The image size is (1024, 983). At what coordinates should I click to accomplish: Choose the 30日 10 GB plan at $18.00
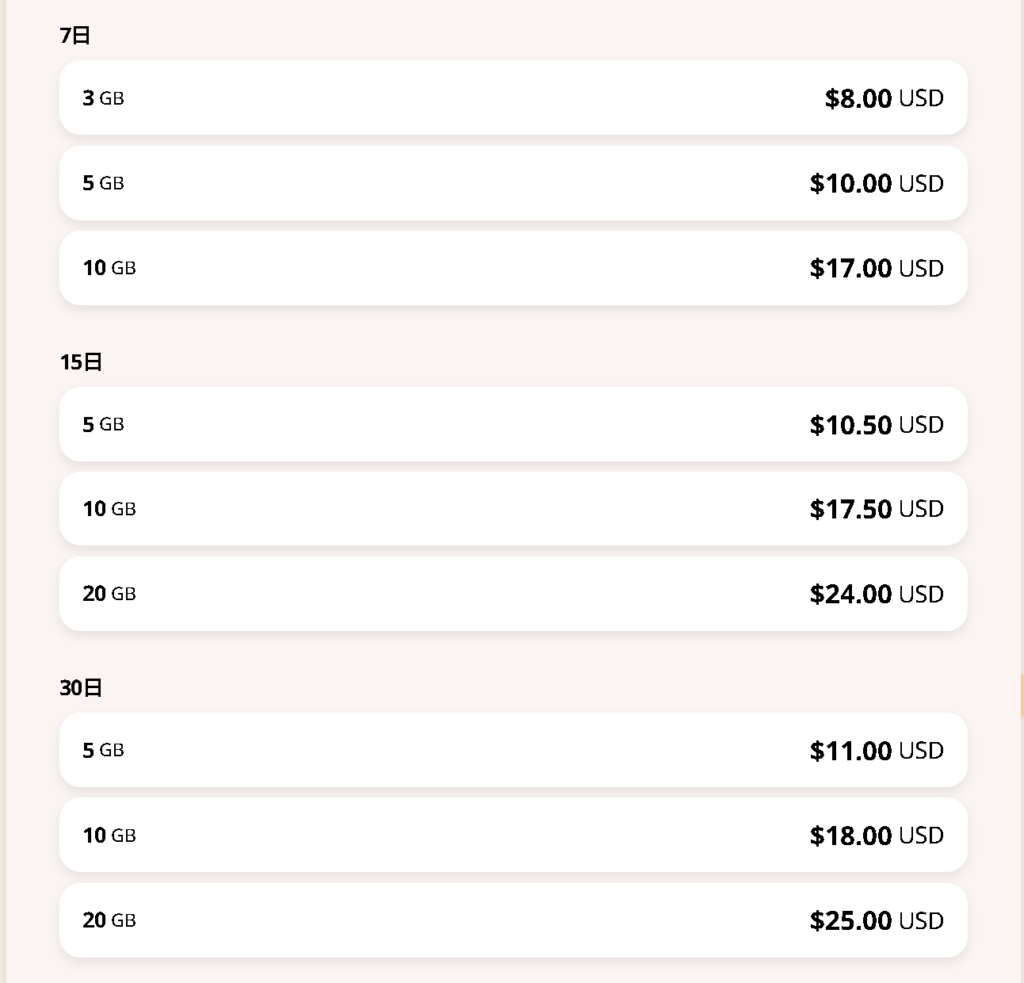(513, 835)
